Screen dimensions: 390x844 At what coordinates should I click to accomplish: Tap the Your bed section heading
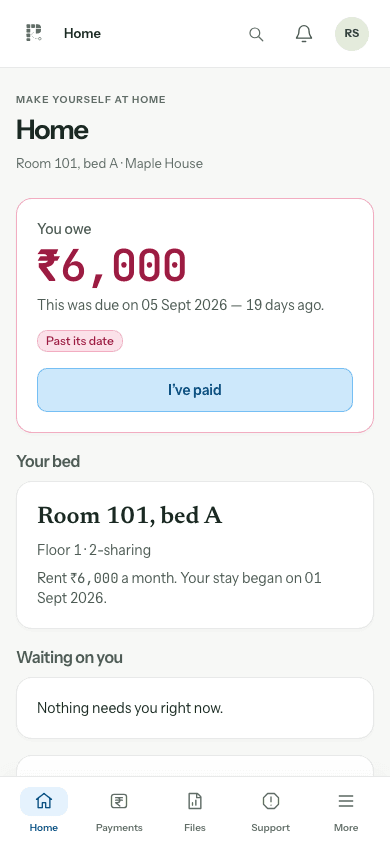tap(48, 461)
